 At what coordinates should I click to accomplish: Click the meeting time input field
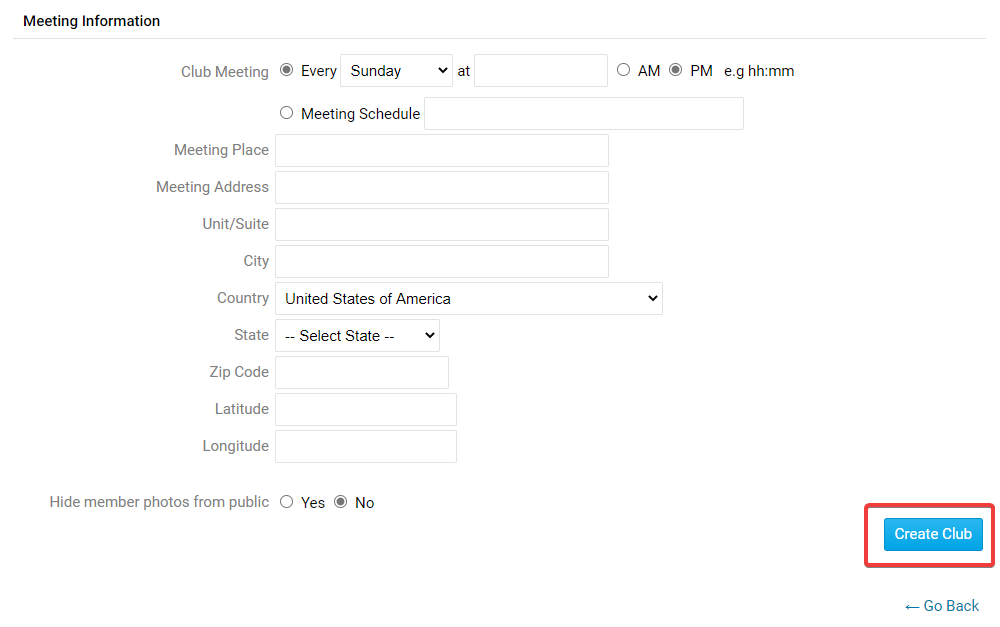click(541, 71)
